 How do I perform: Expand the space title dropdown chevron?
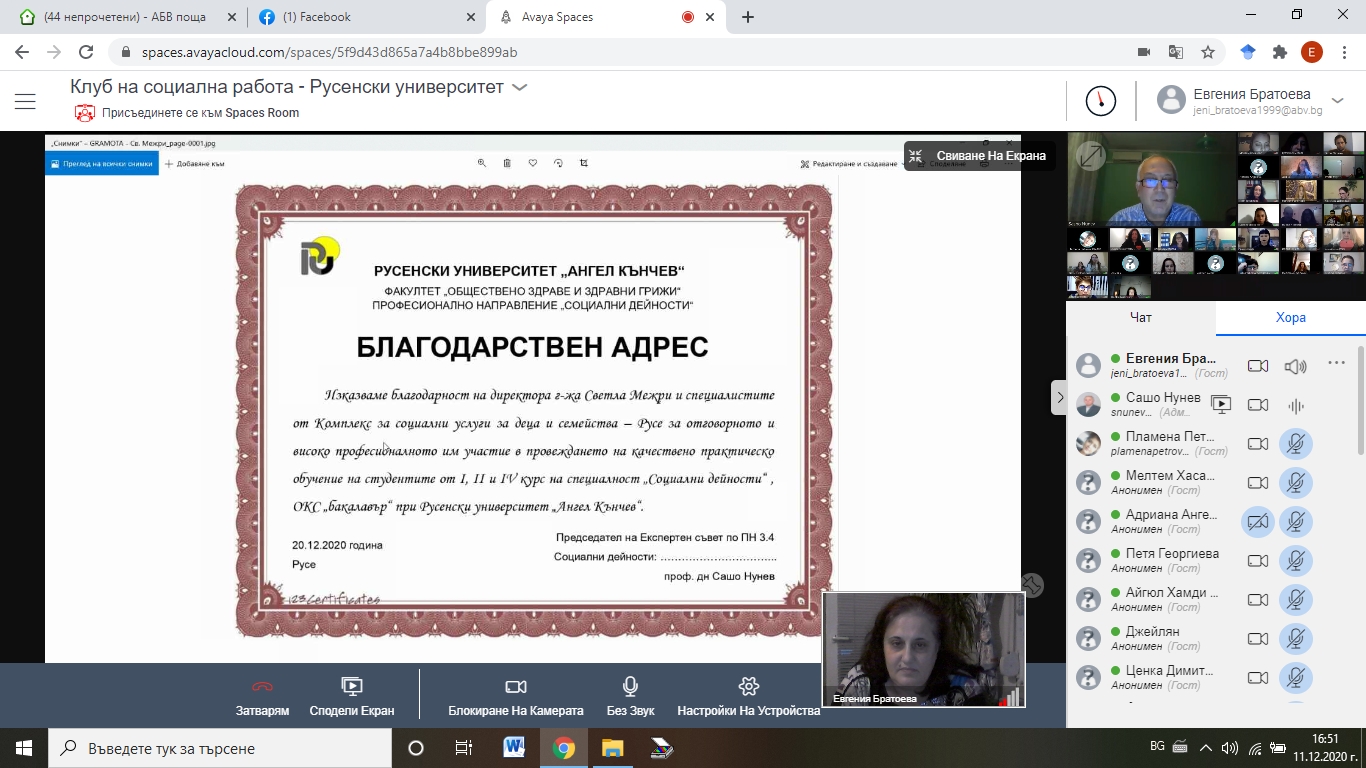(x=519, y=88)
